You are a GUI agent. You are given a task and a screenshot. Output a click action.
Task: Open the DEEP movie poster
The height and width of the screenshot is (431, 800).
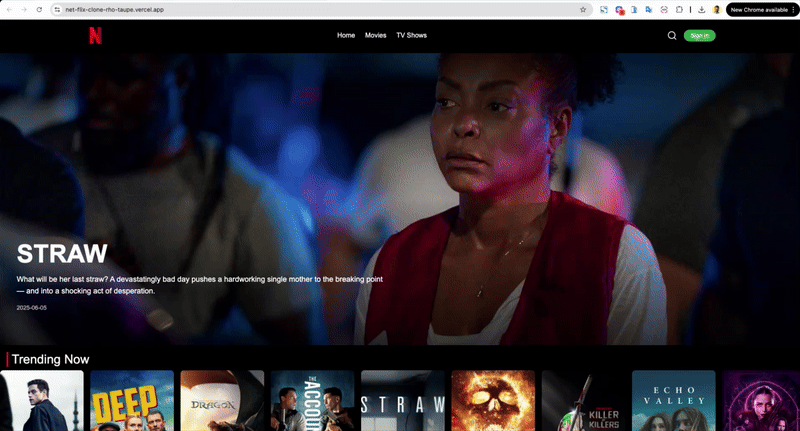[132, 401]
